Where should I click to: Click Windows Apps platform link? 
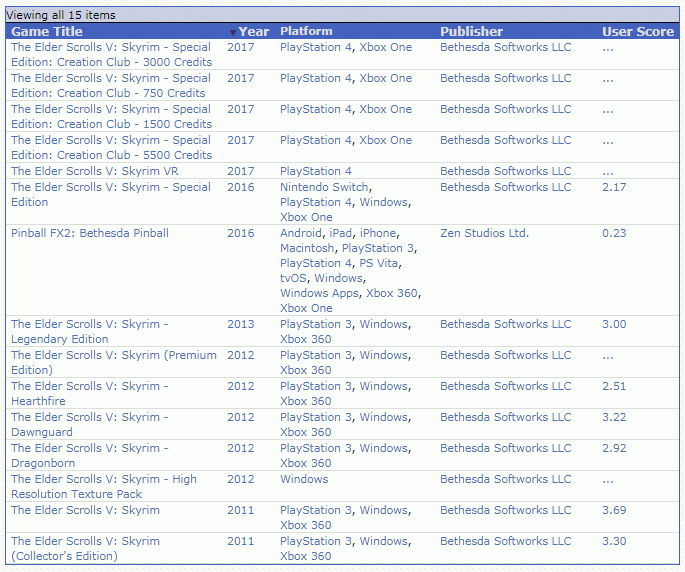click(x=319, y=293)
